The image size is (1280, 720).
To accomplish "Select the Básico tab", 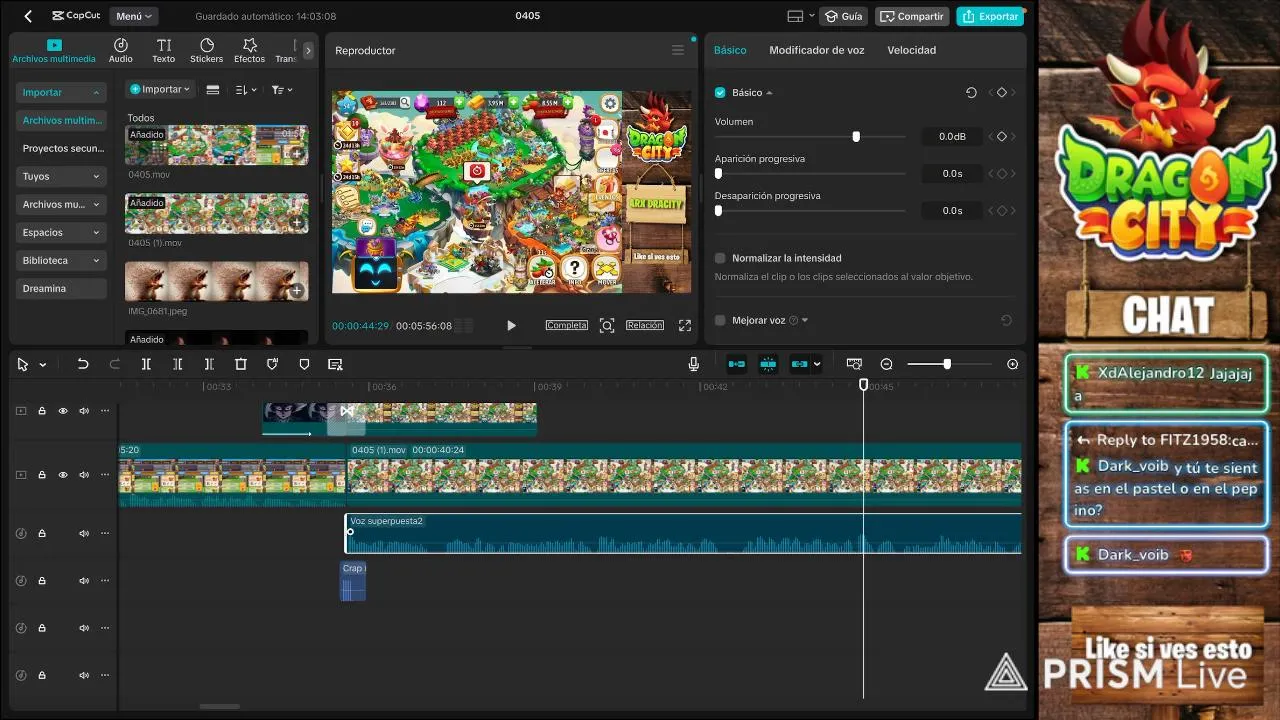I will pyautogui.click(x=730, y=50).
